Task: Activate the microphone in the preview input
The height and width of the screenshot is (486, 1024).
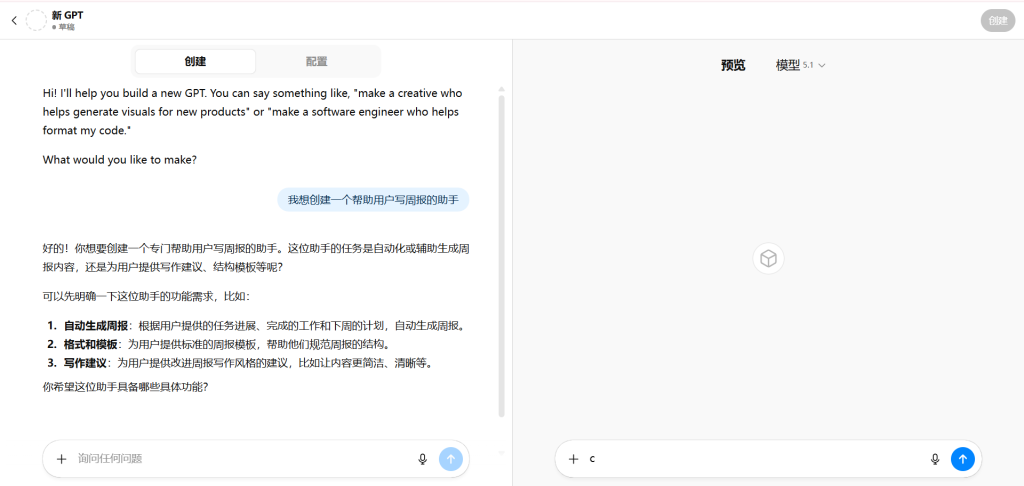Action: pos(935,459)
